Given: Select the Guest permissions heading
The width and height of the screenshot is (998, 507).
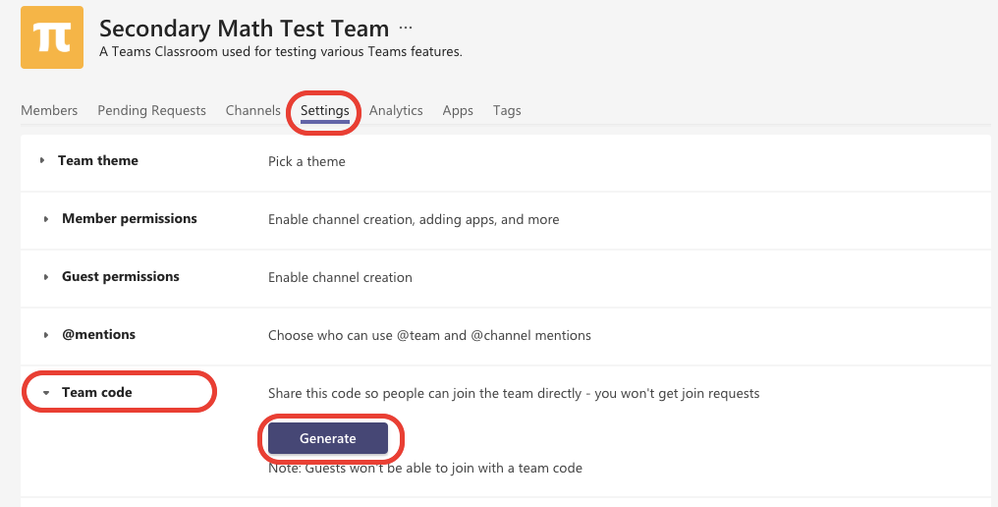Looking at the screenshot, I should [120, 277].
